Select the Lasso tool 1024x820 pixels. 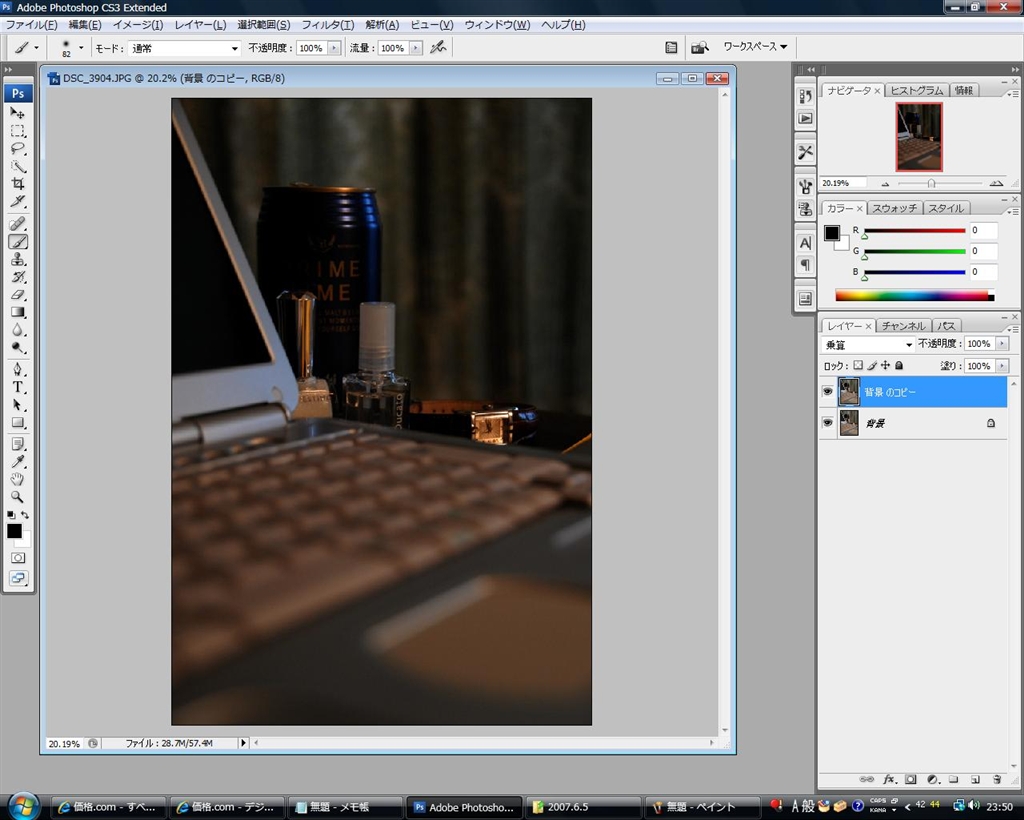[18, 148]
